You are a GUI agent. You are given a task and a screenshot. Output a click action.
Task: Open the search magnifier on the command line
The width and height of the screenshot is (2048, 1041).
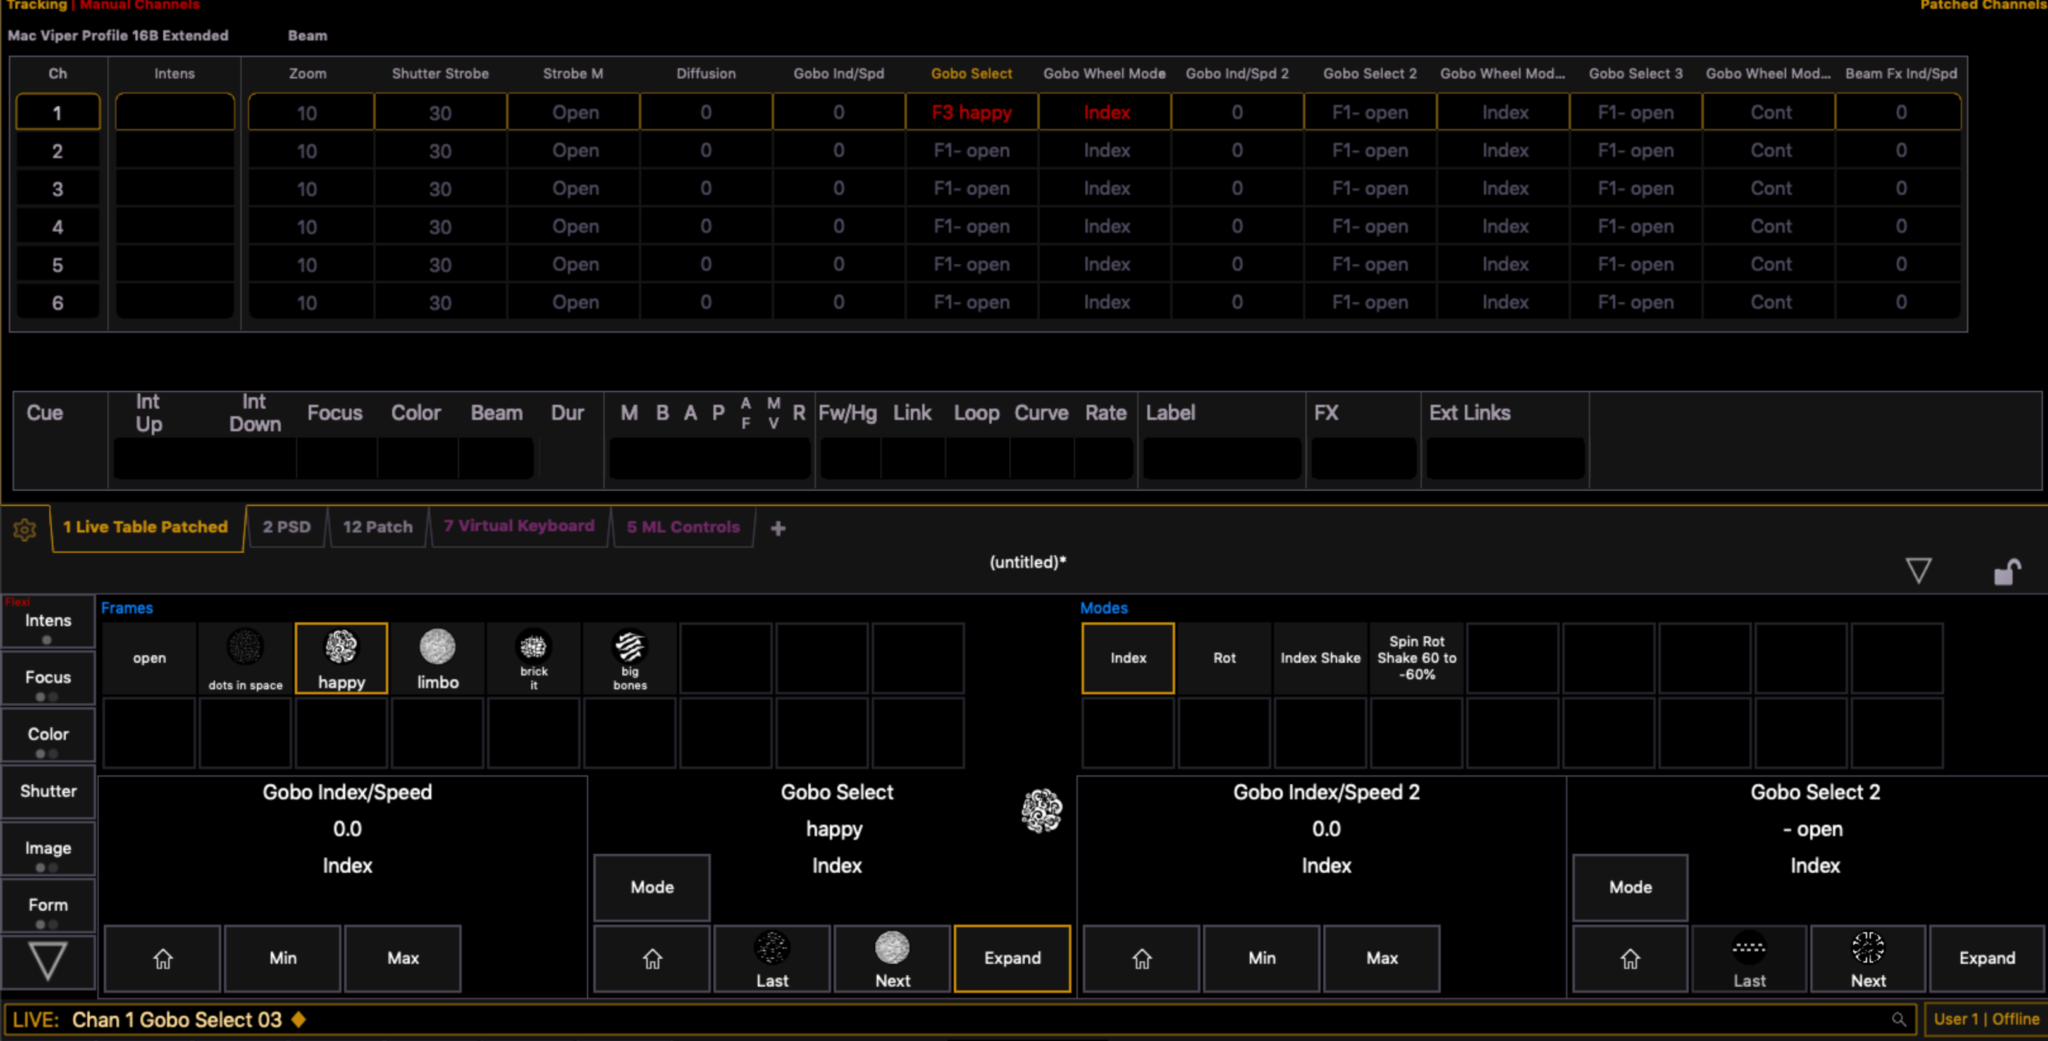click(x=1899, y=1019)
